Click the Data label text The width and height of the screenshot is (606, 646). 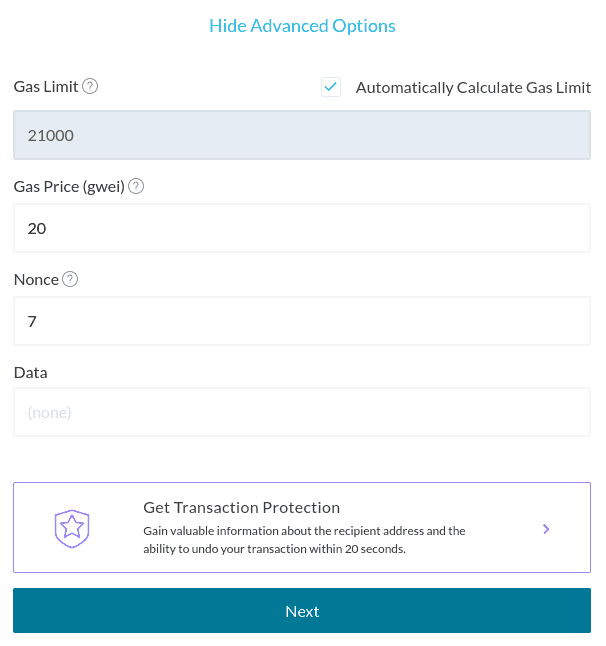tap(30, 372)
